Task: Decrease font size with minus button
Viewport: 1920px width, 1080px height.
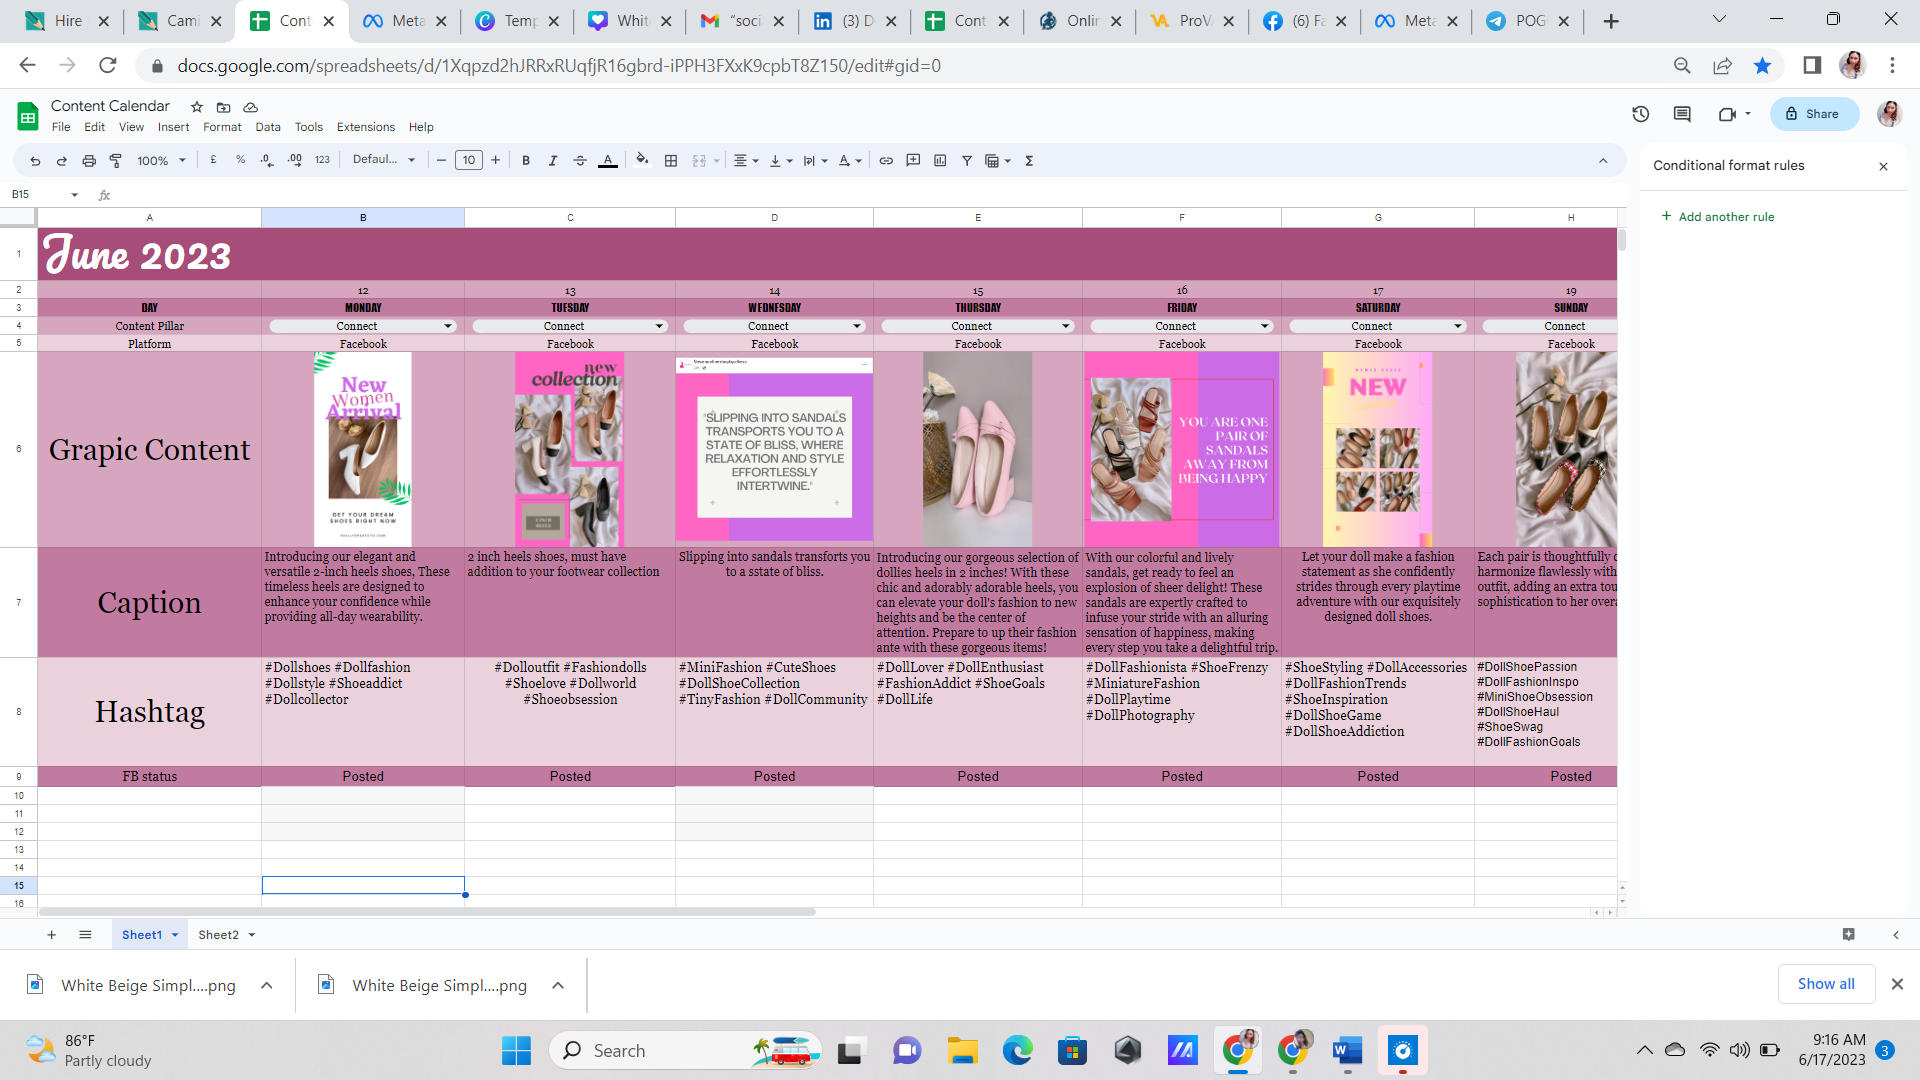Action: click(x=441, y=160)
